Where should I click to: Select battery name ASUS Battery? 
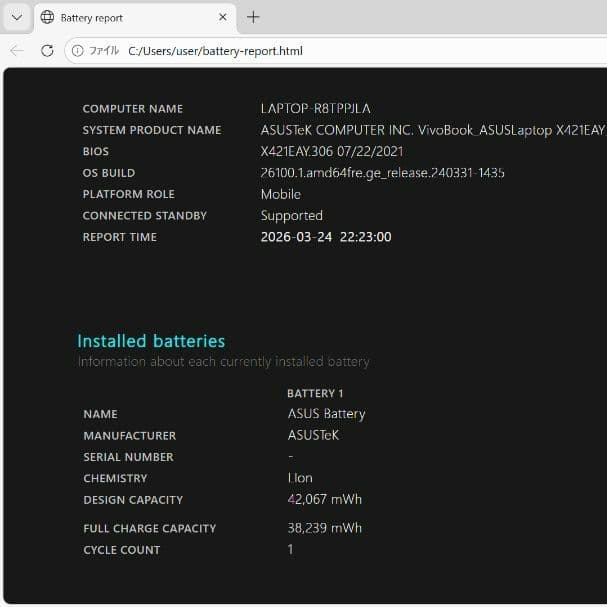[x=326, y=414]
